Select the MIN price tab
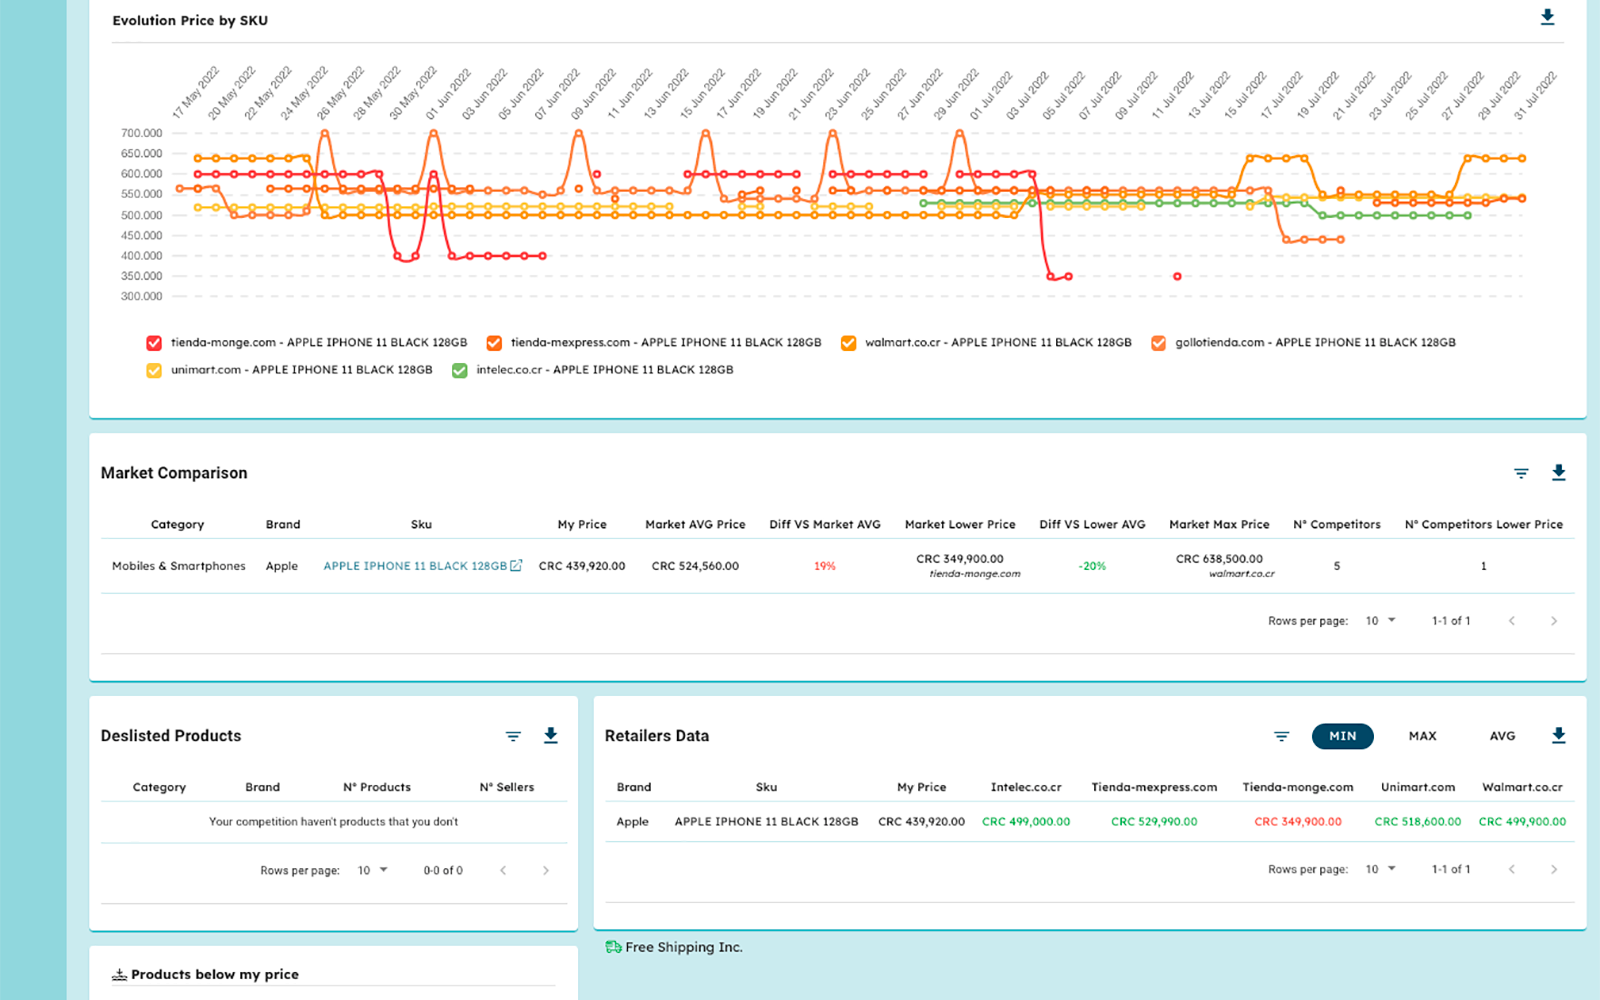The image size is (1600, 1000). click(x=1342, y=736)
